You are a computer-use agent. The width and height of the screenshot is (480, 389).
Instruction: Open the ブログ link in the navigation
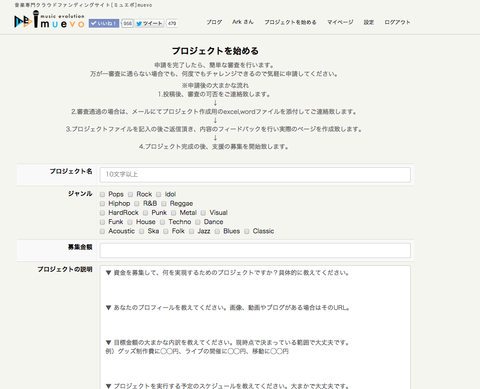(214, 22)
